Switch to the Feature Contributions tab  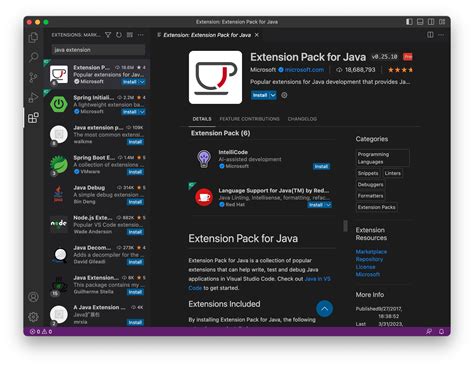[x=249, y=119]
